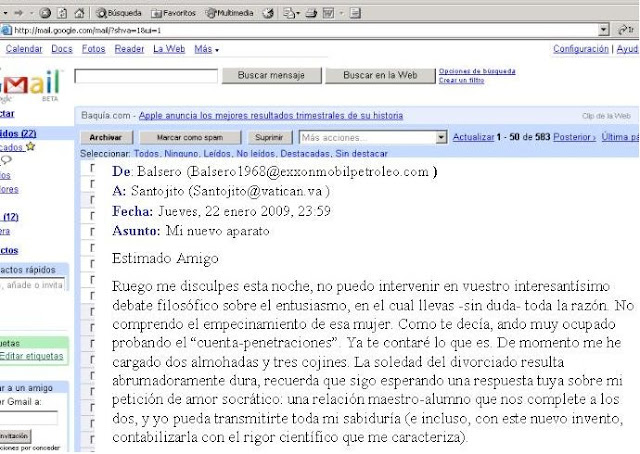Focus the Gmail search text box
This screenshot has width=640, height=454.
tap(146, 76)
